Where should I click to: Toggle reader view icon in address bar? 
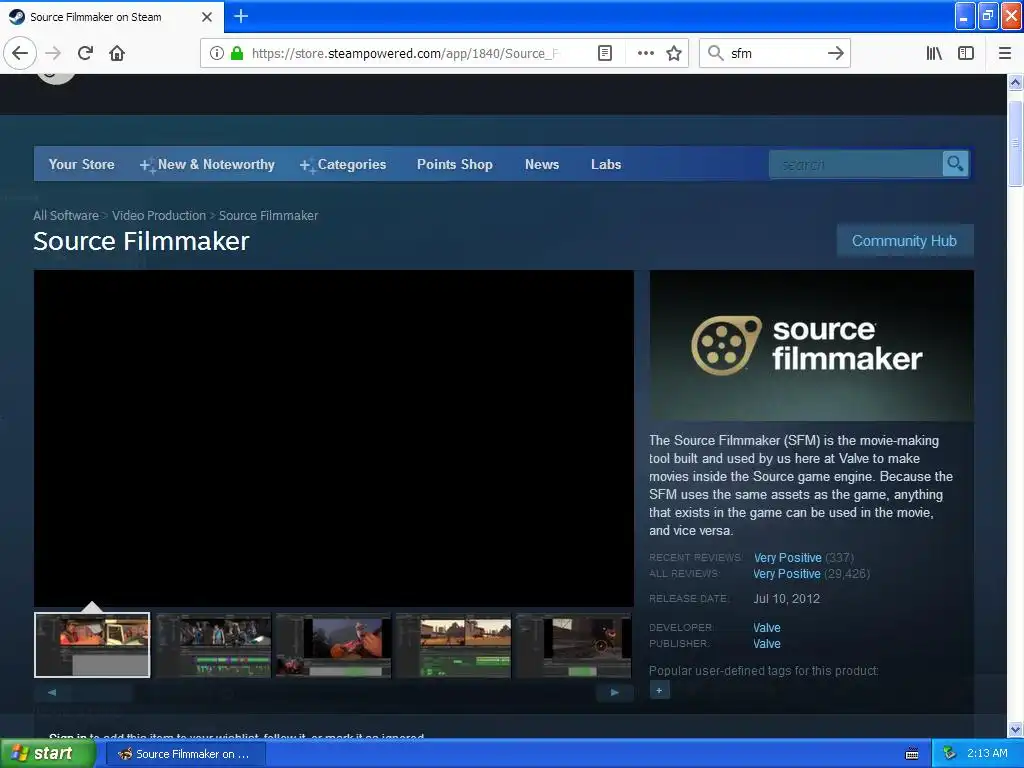click(x=605, y=53)
